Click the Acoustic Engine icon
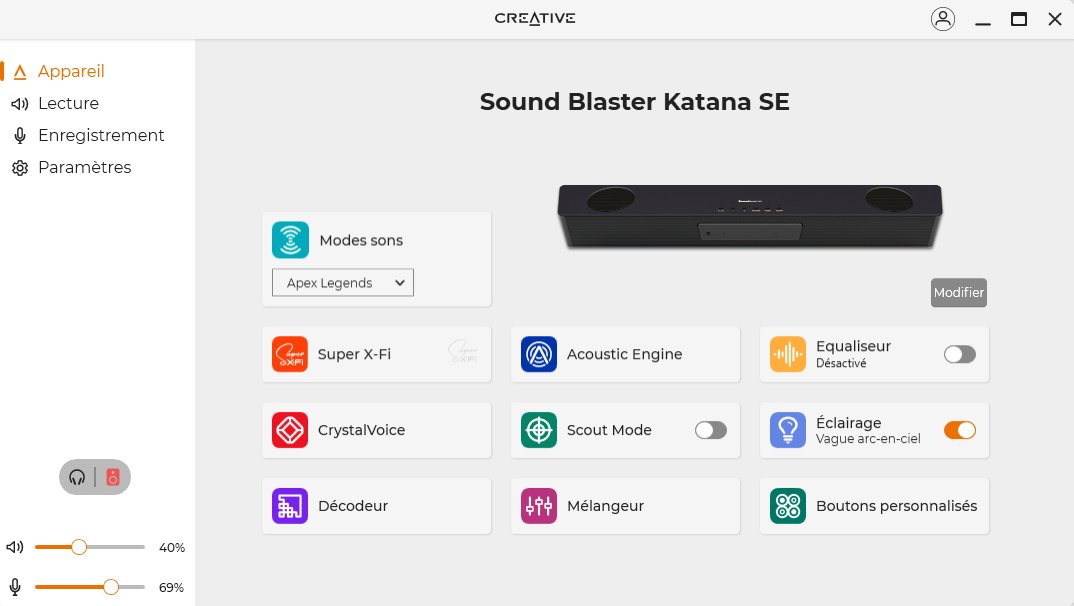This screenshot has height=606, width=1074. click(x=539, y=354)
